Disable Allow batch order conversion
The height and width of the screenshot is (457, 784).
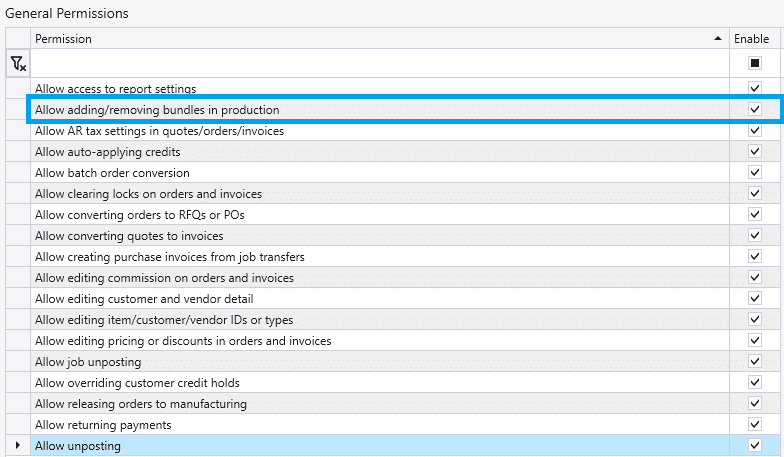754,173
